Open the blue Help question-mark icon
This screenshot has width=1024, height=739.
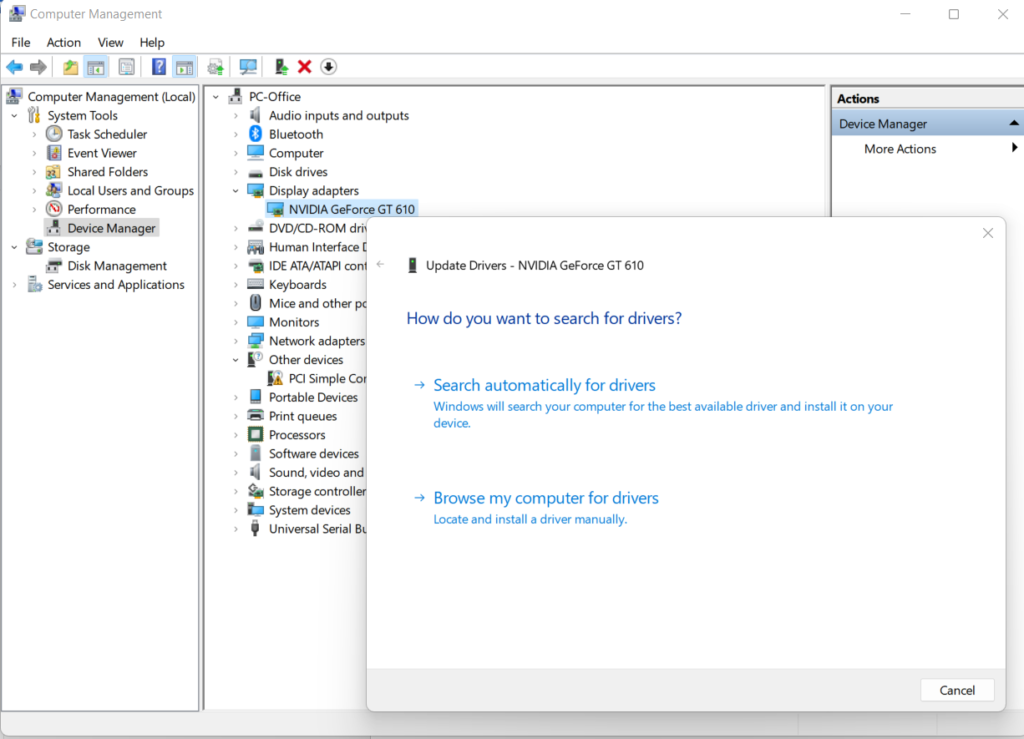click(159, 67)
